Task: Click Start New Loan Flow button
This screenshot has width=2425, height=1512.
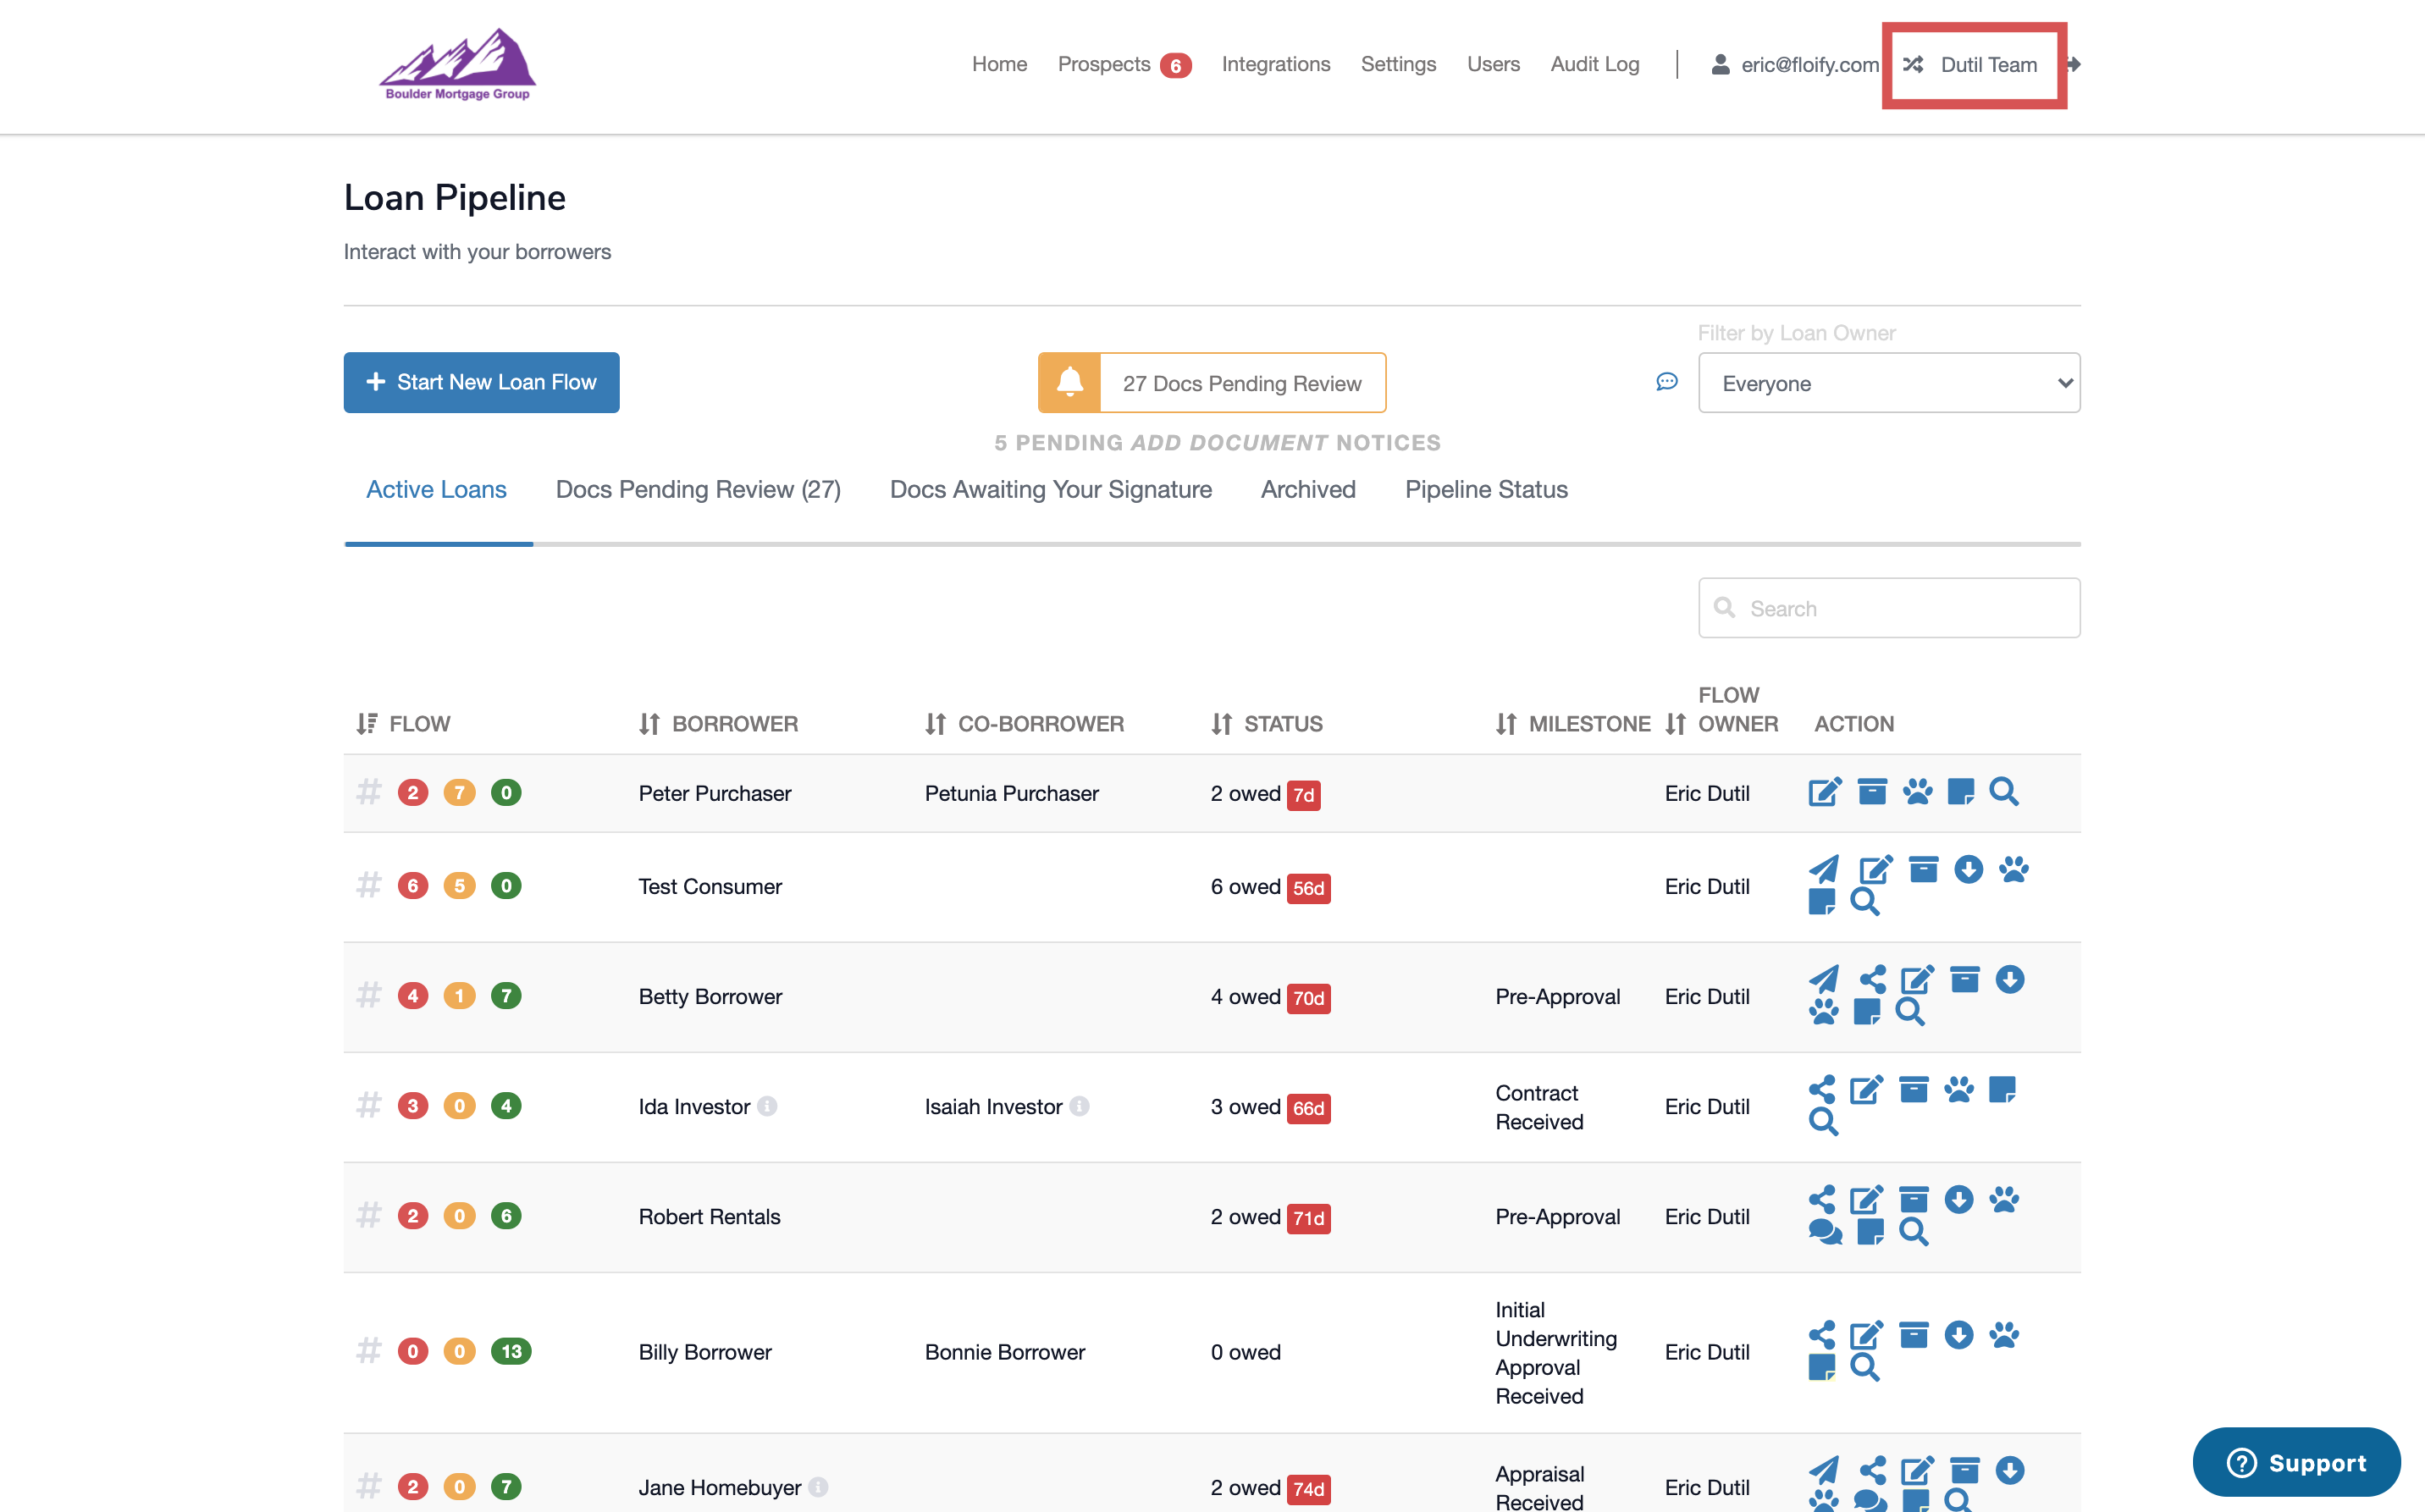Action: pyautogui.click(x=481, y=382)
